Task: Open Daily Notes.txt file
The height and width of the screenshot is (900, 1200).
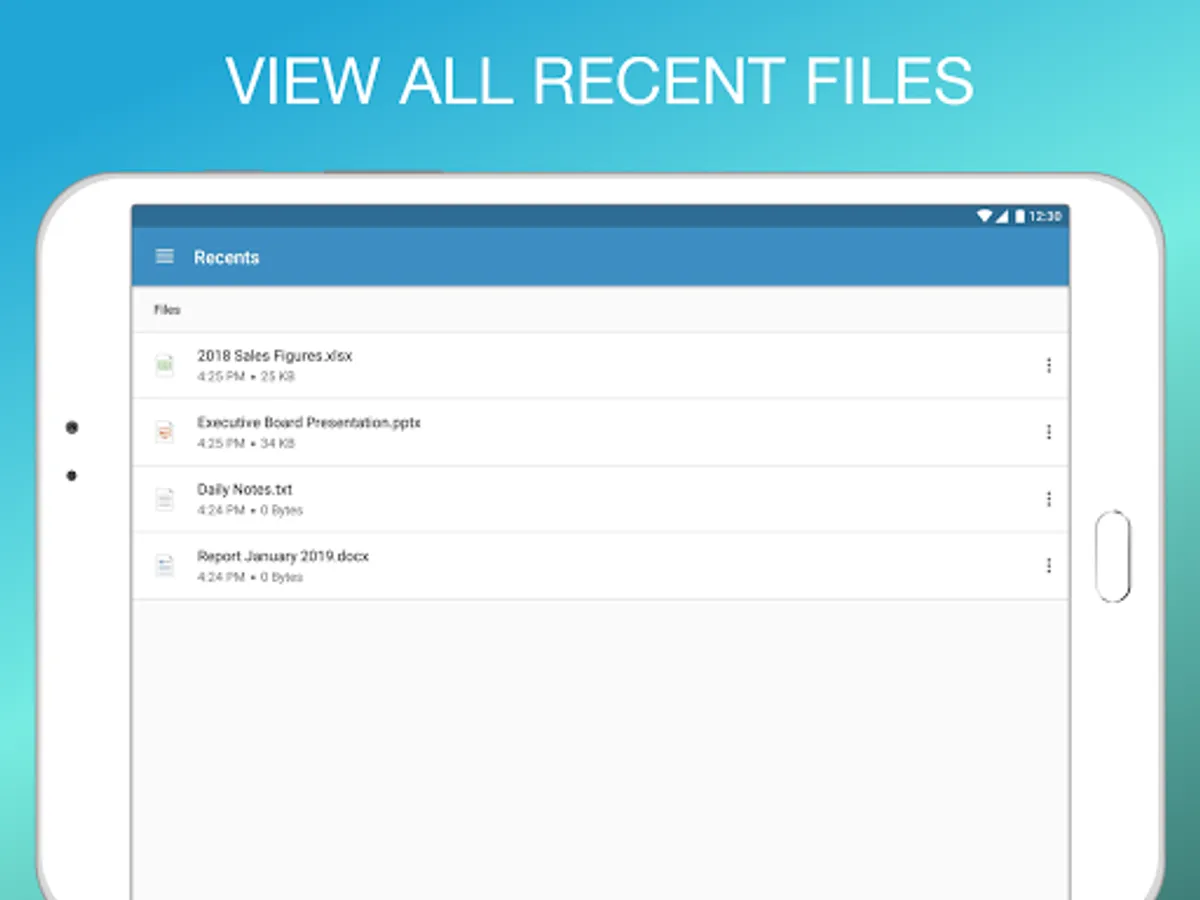Action: [600, 499]
